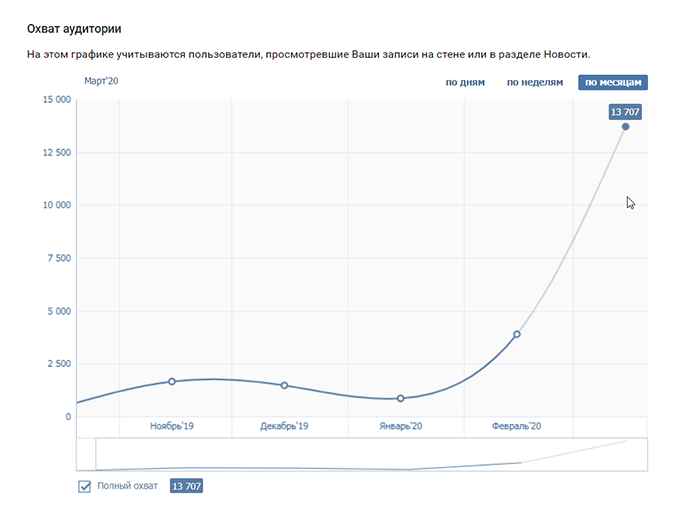Click the Март'20 period label above the chart
This screenshot has width=682, height=512.
(x=100, y=80)
